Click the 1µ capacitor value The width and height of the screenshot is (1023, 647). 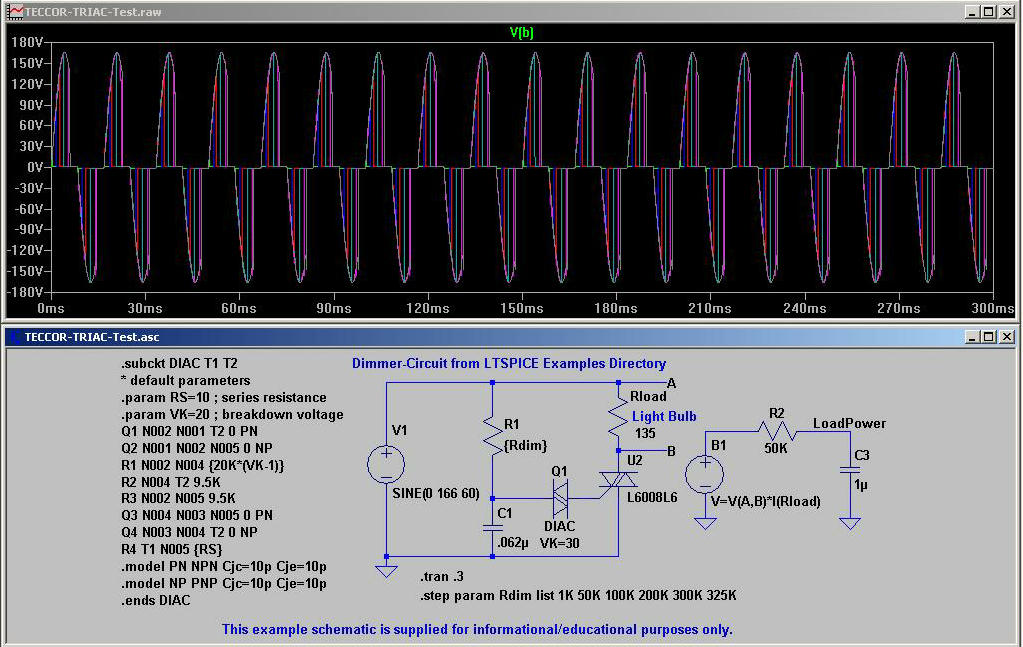pyautogui.click(x=861, y=485)
